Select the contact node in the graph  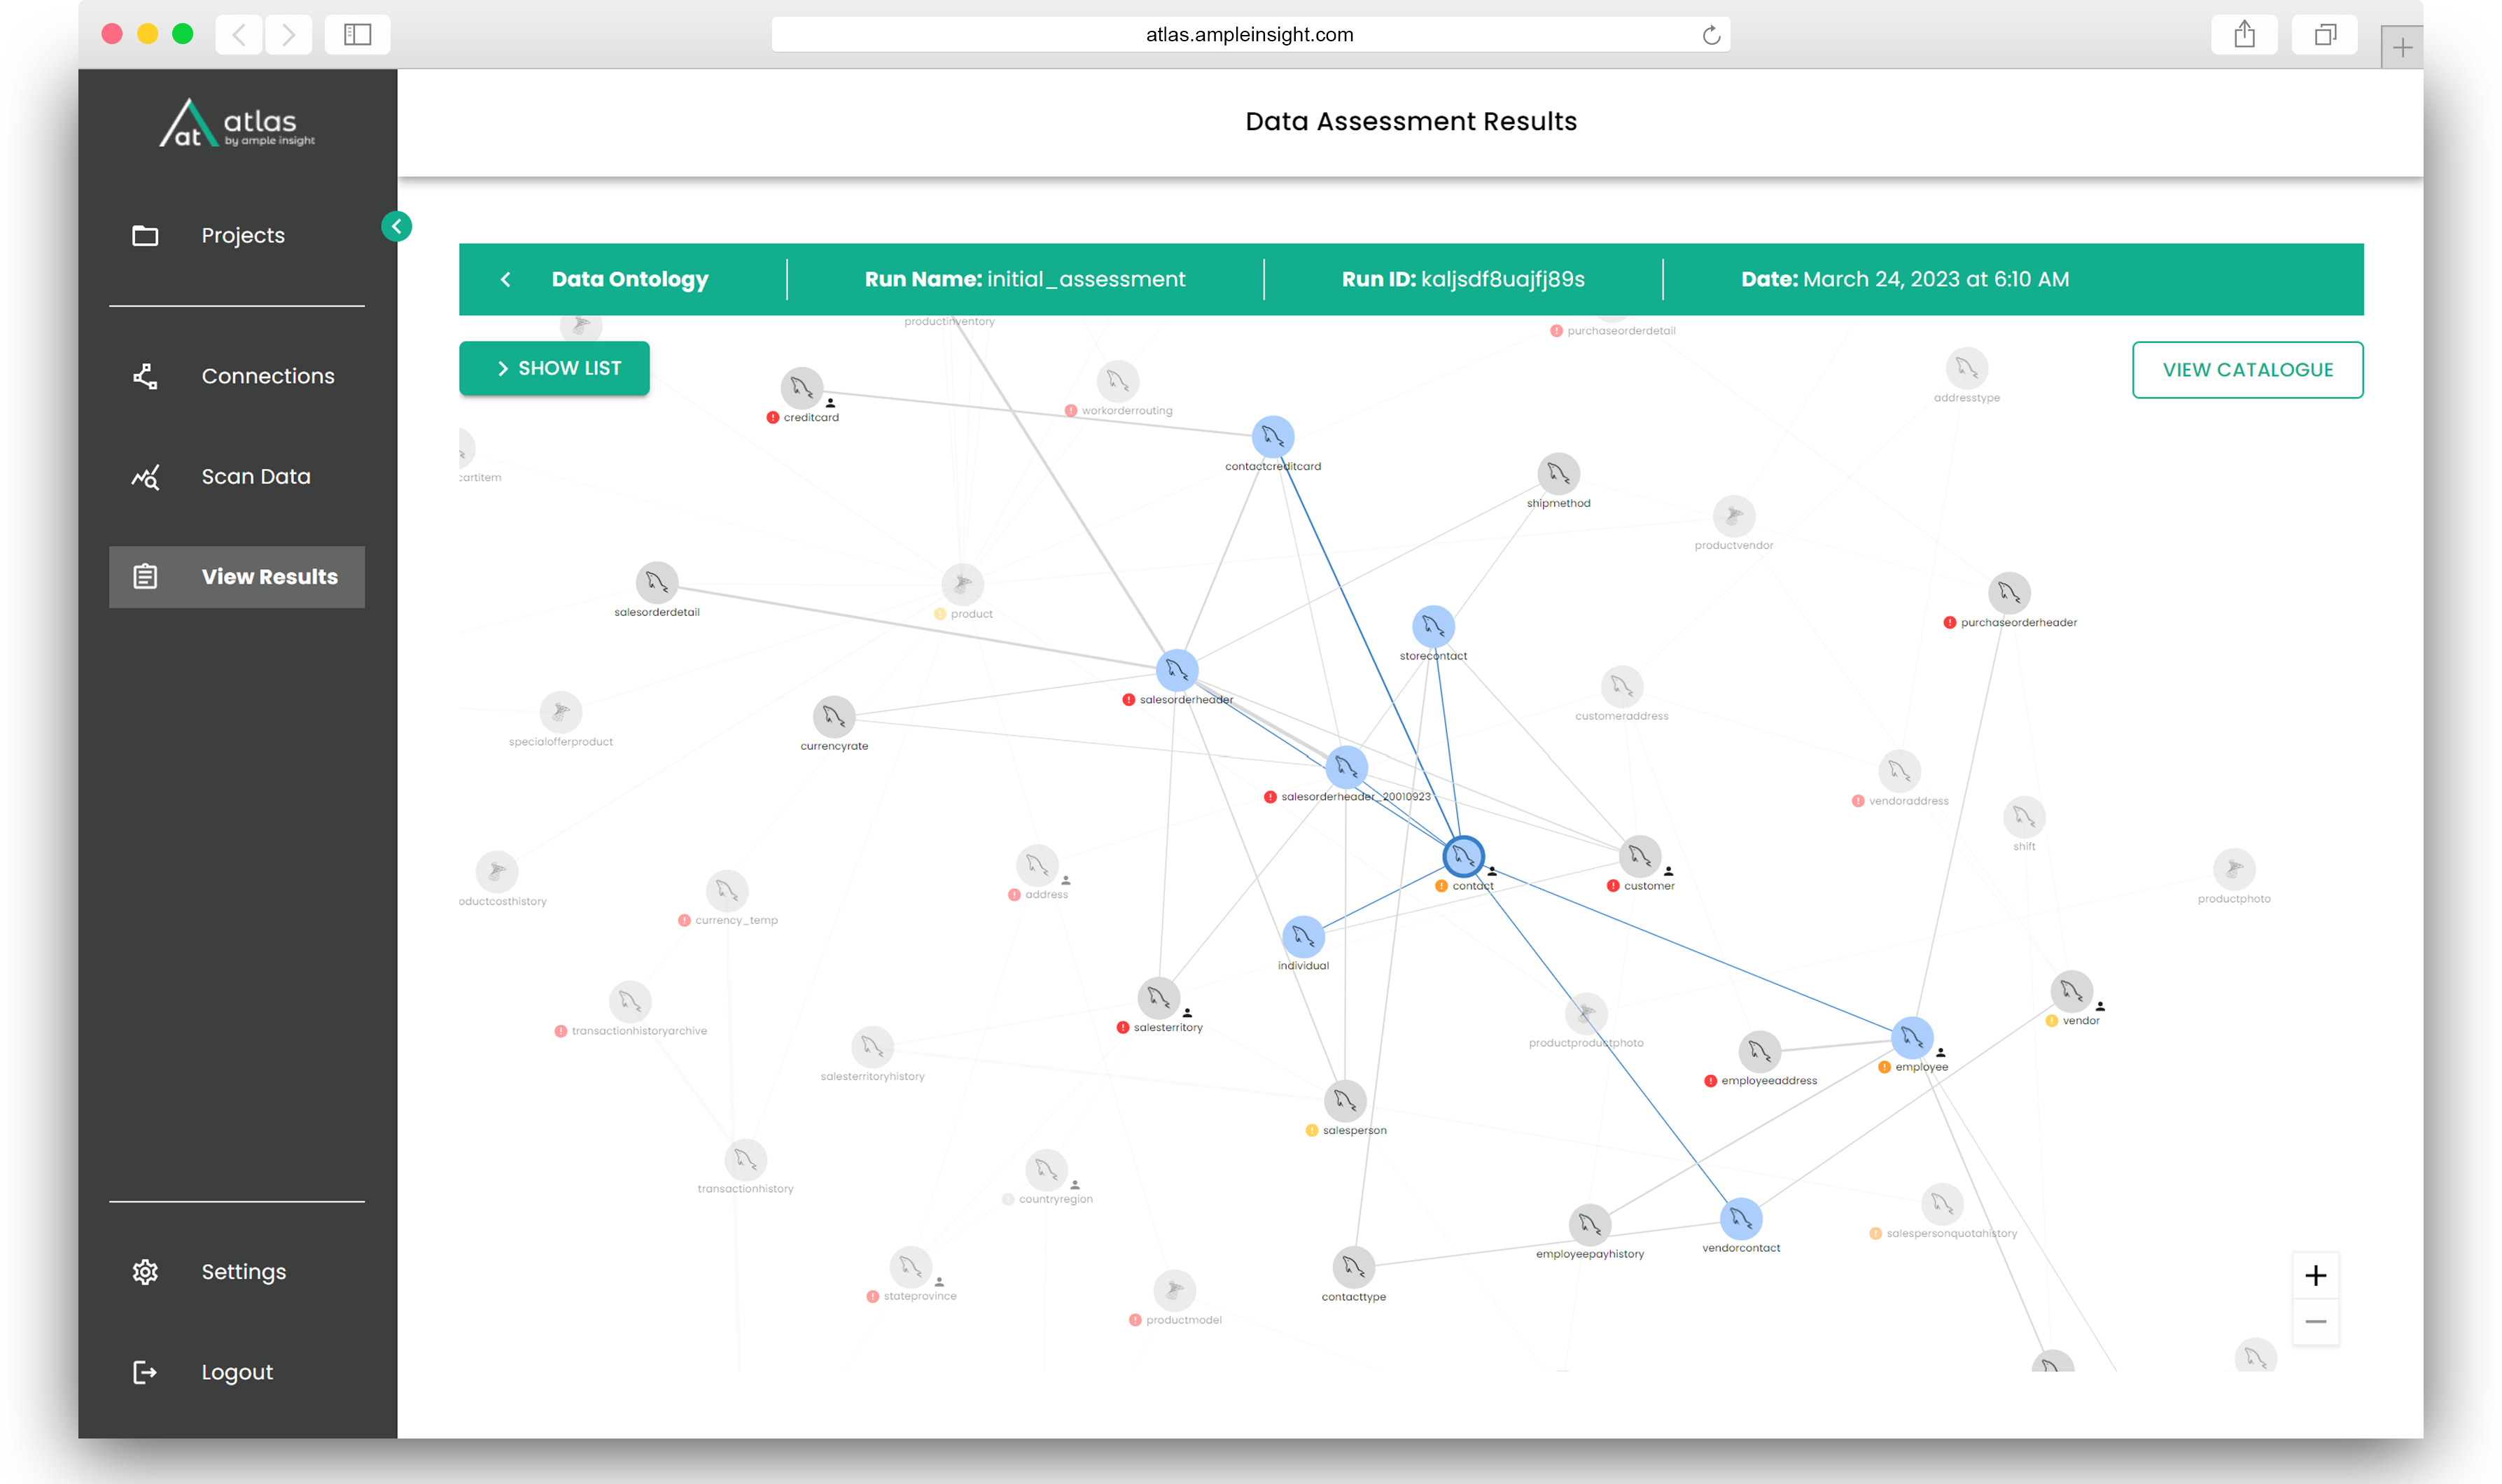pyautogui.click(x=1464, y=855)
